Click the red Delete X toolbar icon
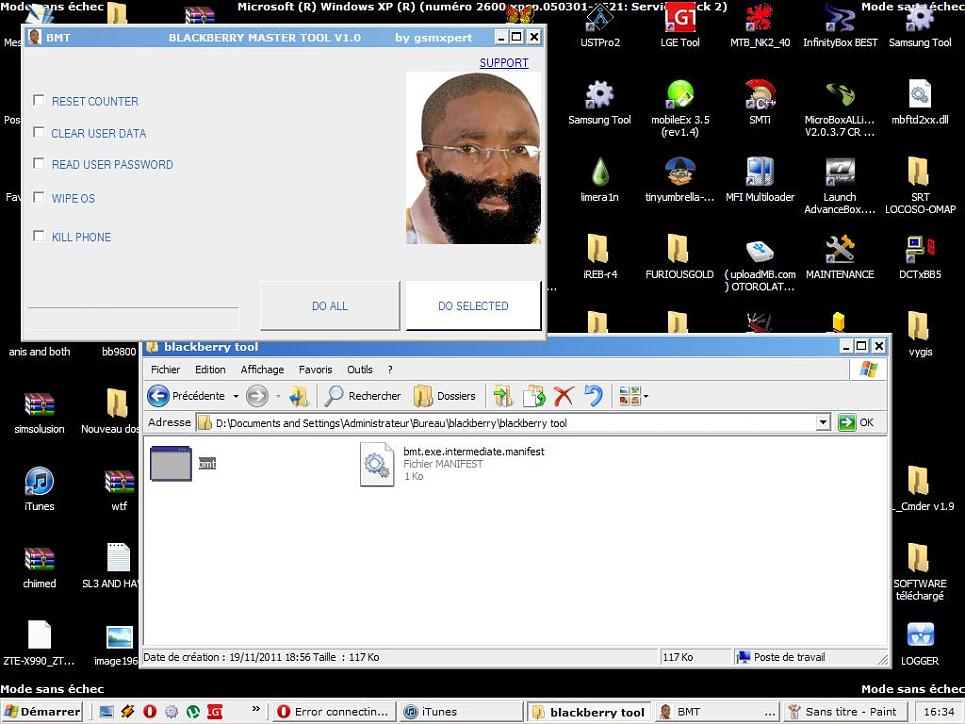Screen dimensions: 965x724 (563, 396)
